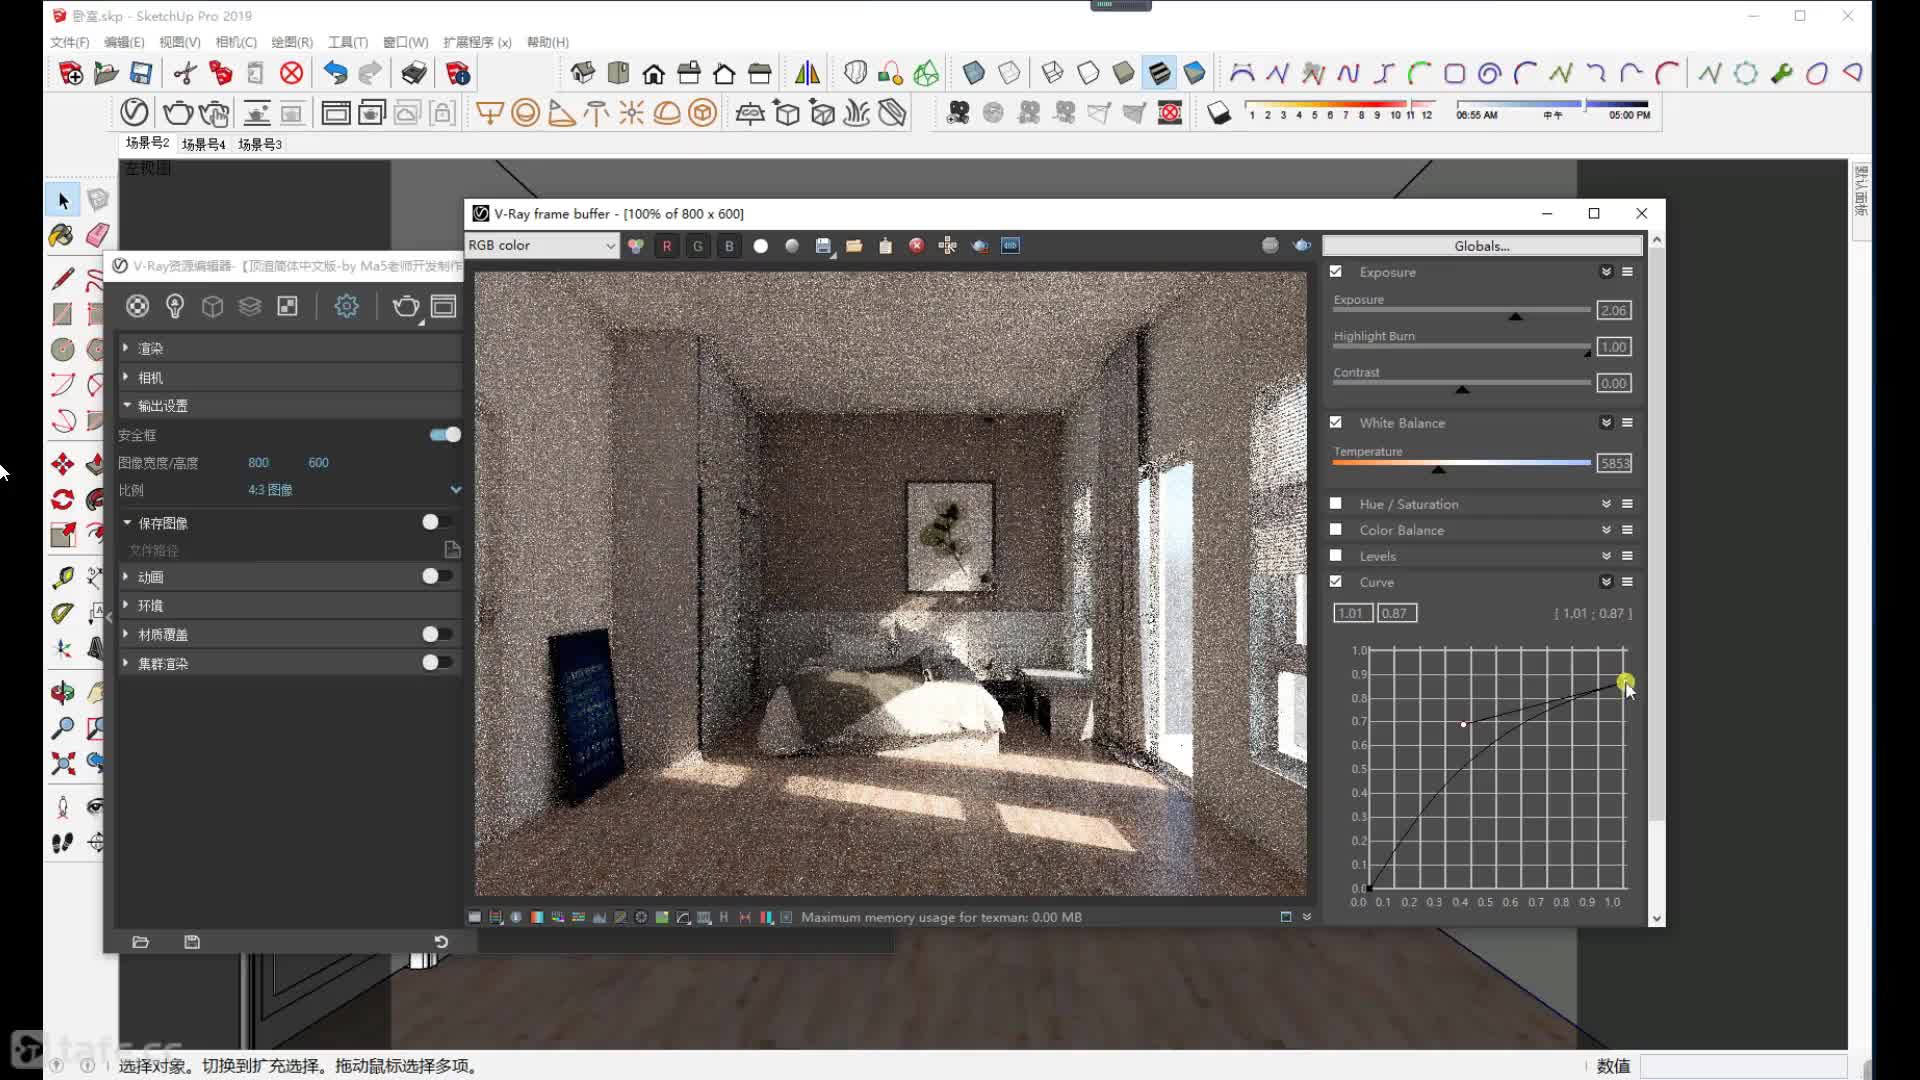Click the save settings icon at asset editor bottom
This screenshot has width=1920, height=1080.
point(192,942)
